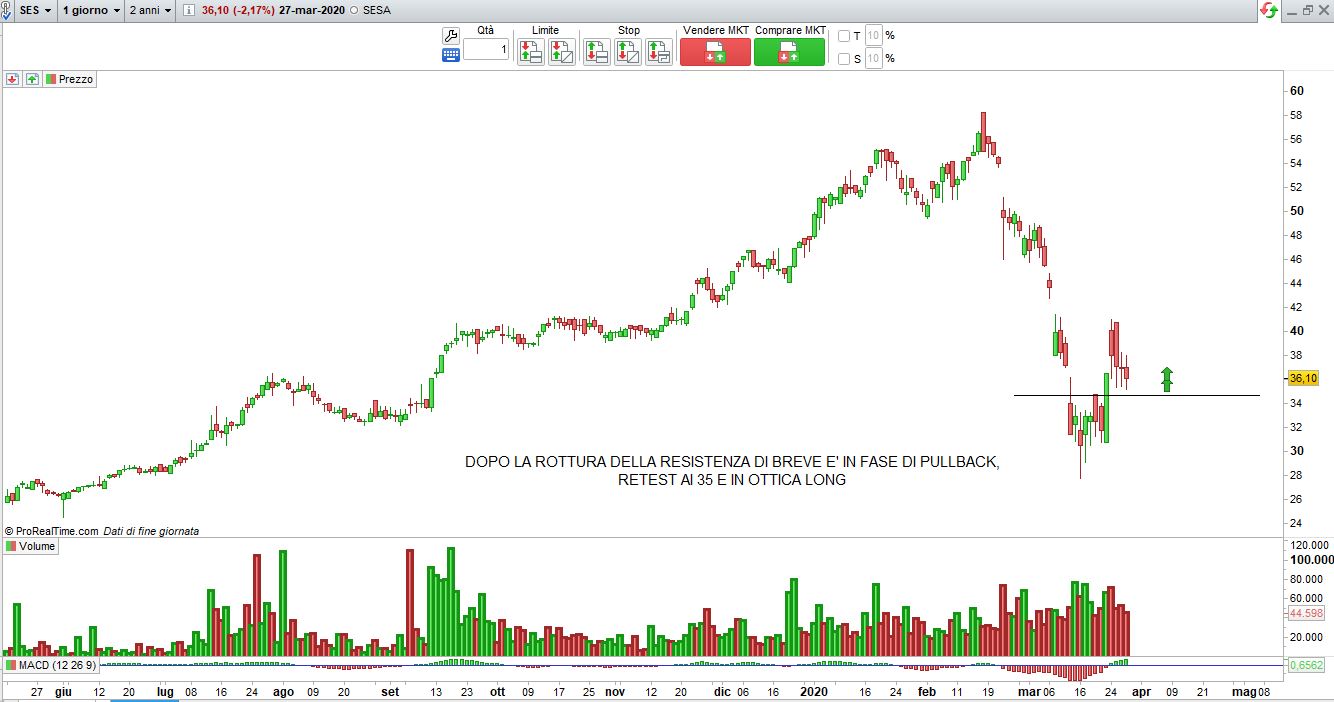The width and height of the screenshot is (1334, 702).
Task: Click the first Limite order icon
Action: 531,52
